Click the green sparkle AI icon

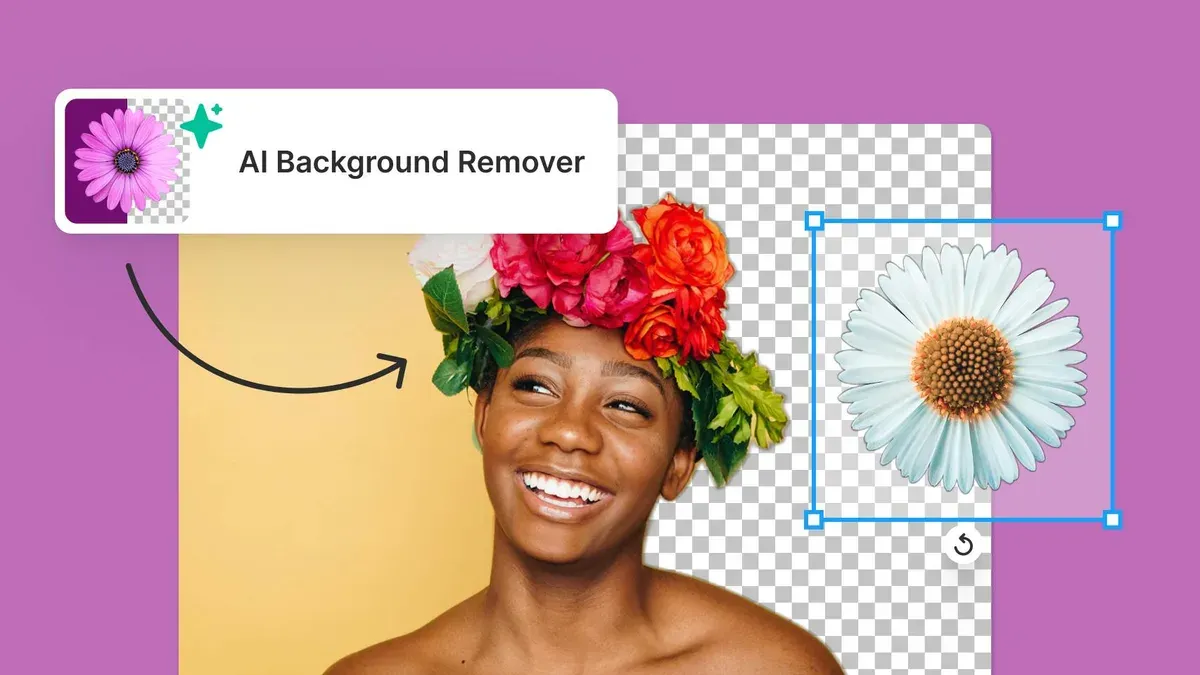tap(203, 126)
